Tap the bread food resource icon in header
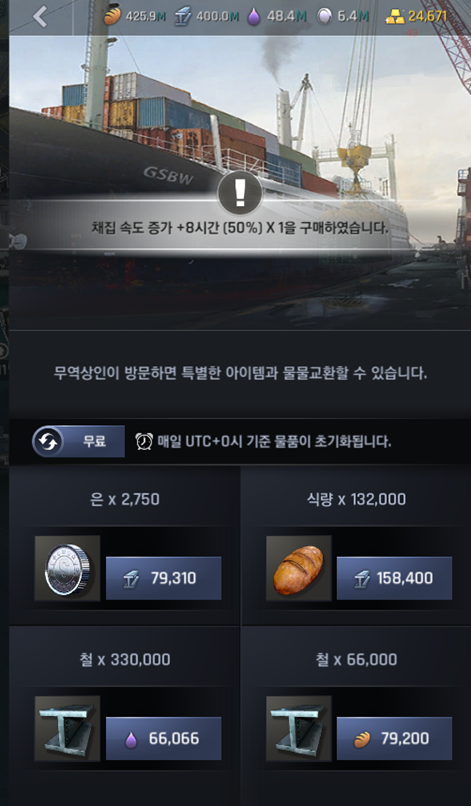The image size is (471, 806). (x=112, y=16)
